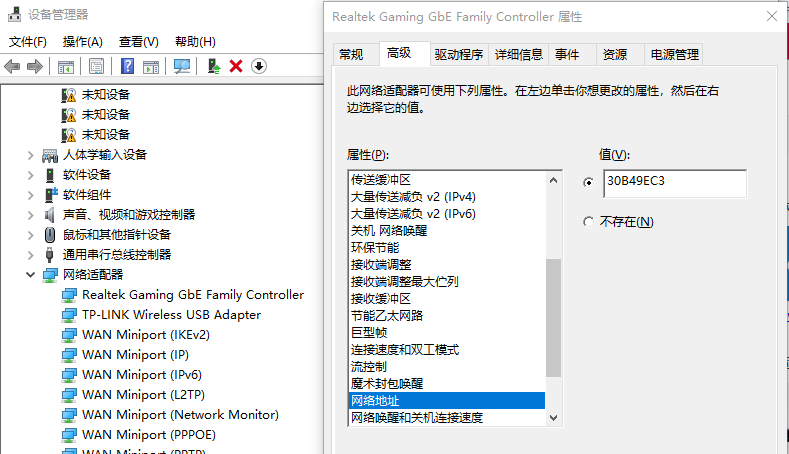Click the property list scroll up arrow
This screenshot has height=454, width=789.
[x=554, y=180]
